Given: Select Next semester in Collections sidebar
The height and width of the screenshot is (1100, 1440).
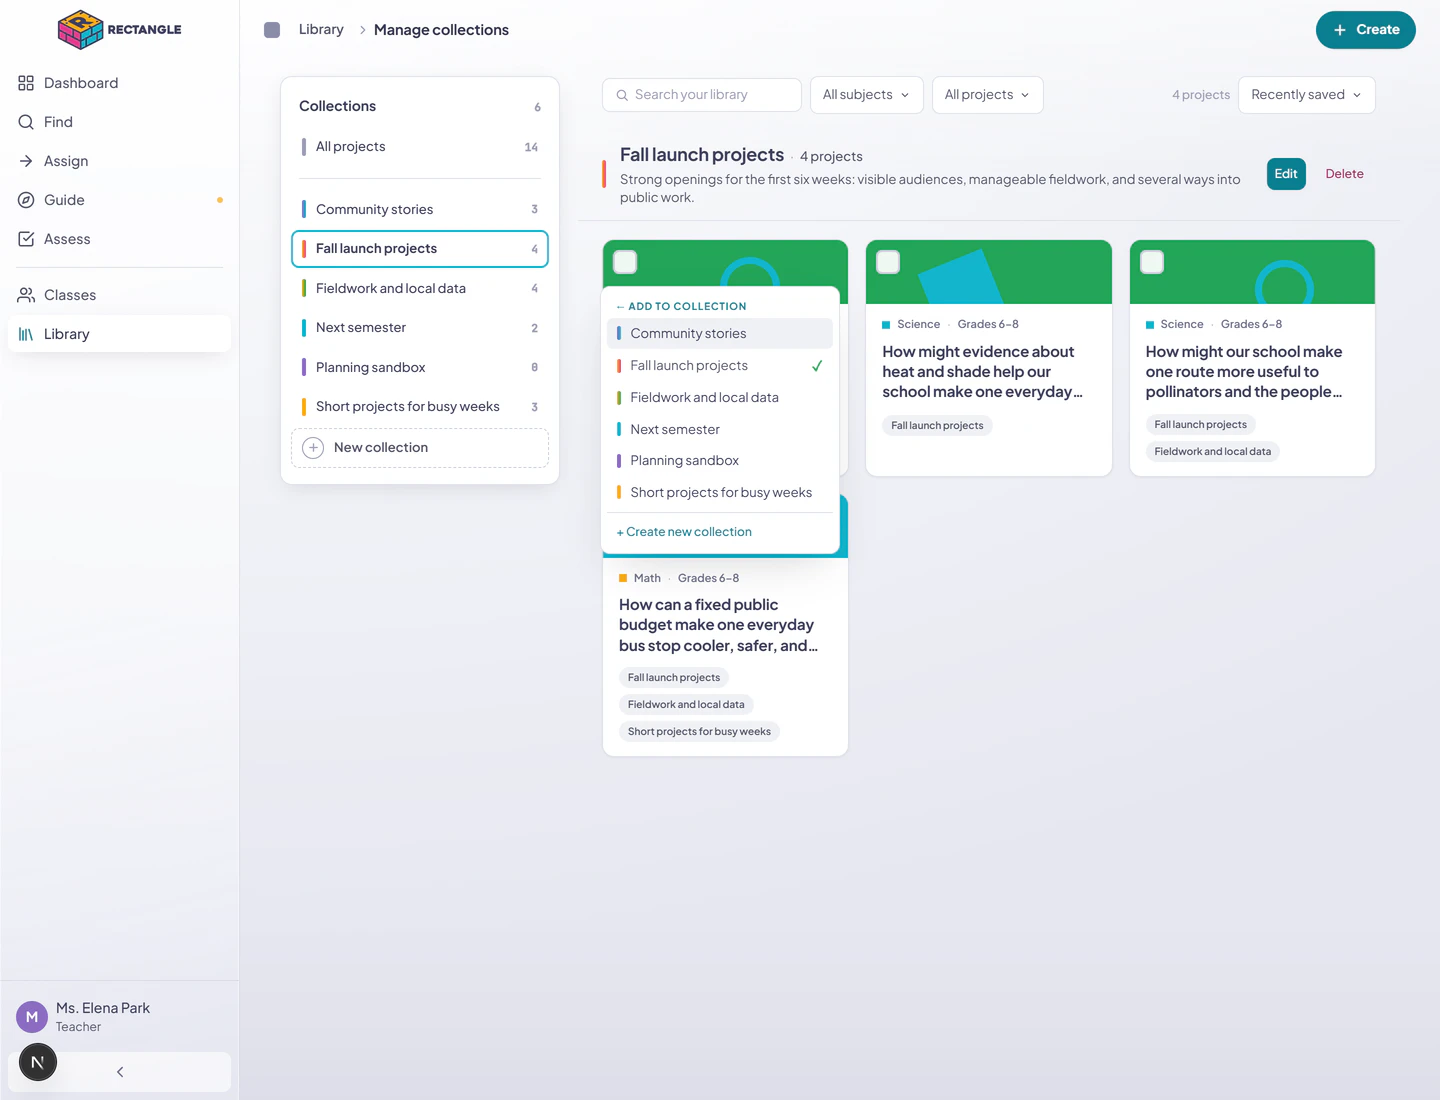Looking at the screenshot, I should click(420, 328).
